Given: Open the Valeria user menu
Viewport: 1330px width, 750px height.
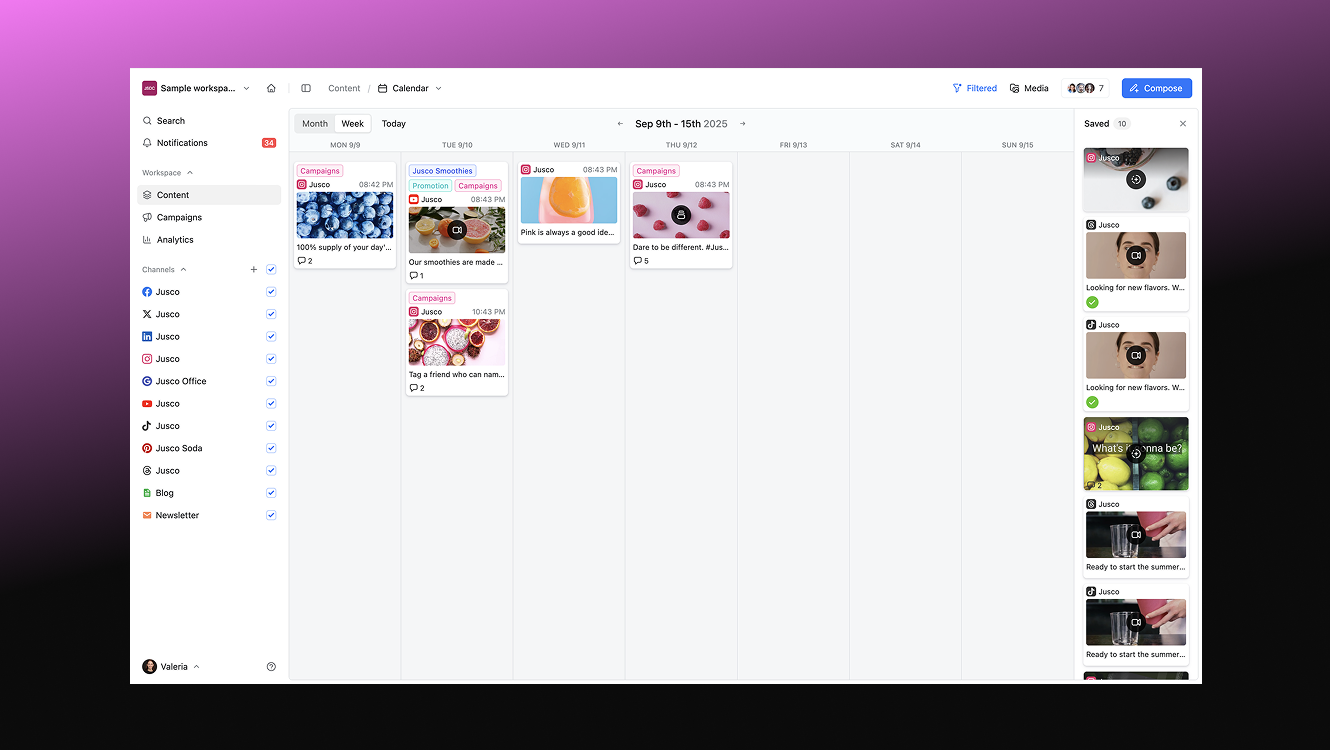Looking at the screenshot, I should (x=171, y=667).
